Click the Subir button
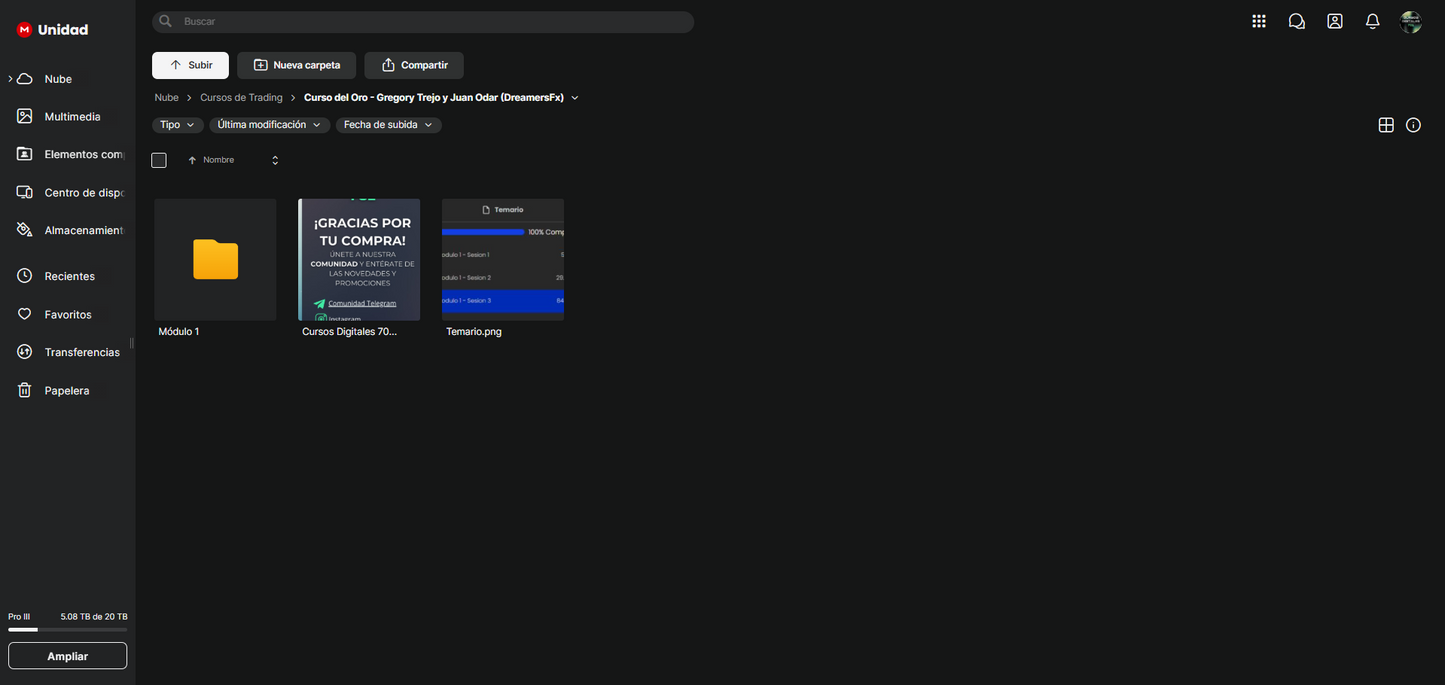This screenshot has height=685, width=1445. click(190, 65)
